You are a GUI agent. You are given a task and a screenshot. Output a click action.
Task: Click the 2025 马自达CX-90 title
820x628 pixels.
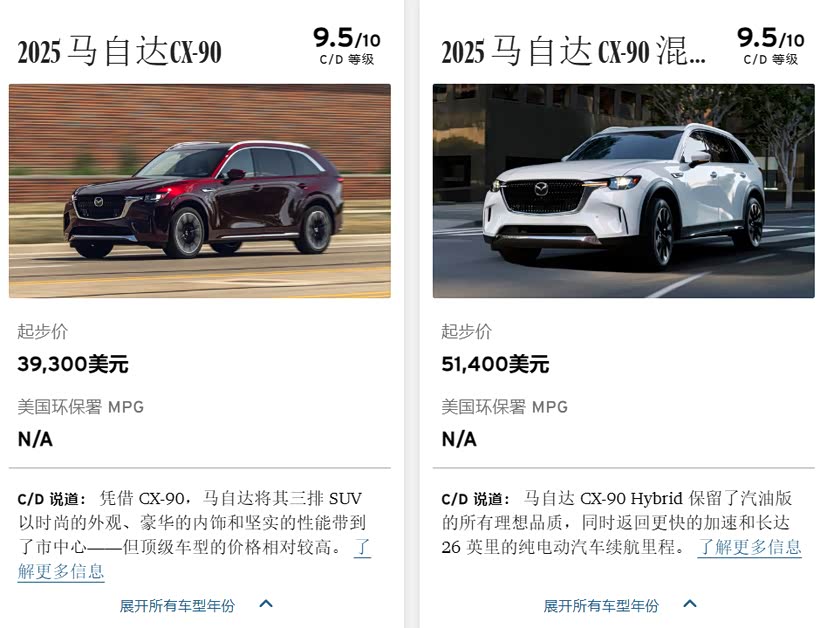click(120, 52)
